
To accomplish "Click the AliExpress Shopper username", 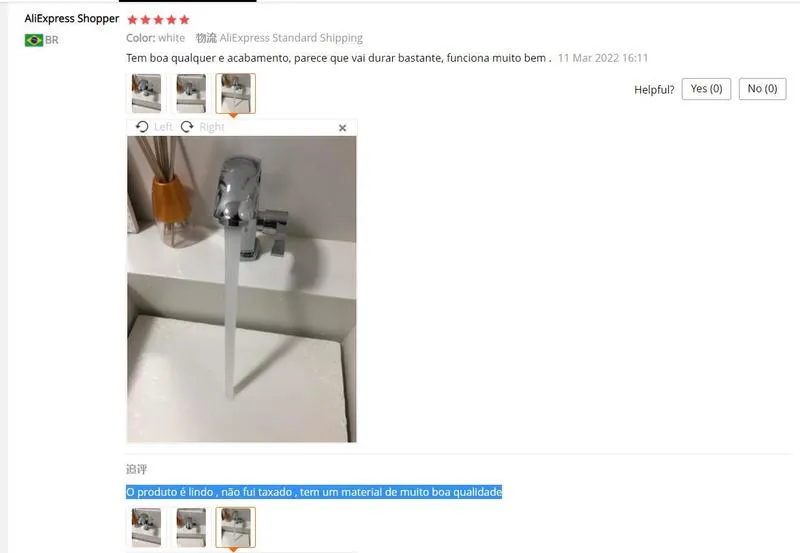I will [x=71, y=19].
